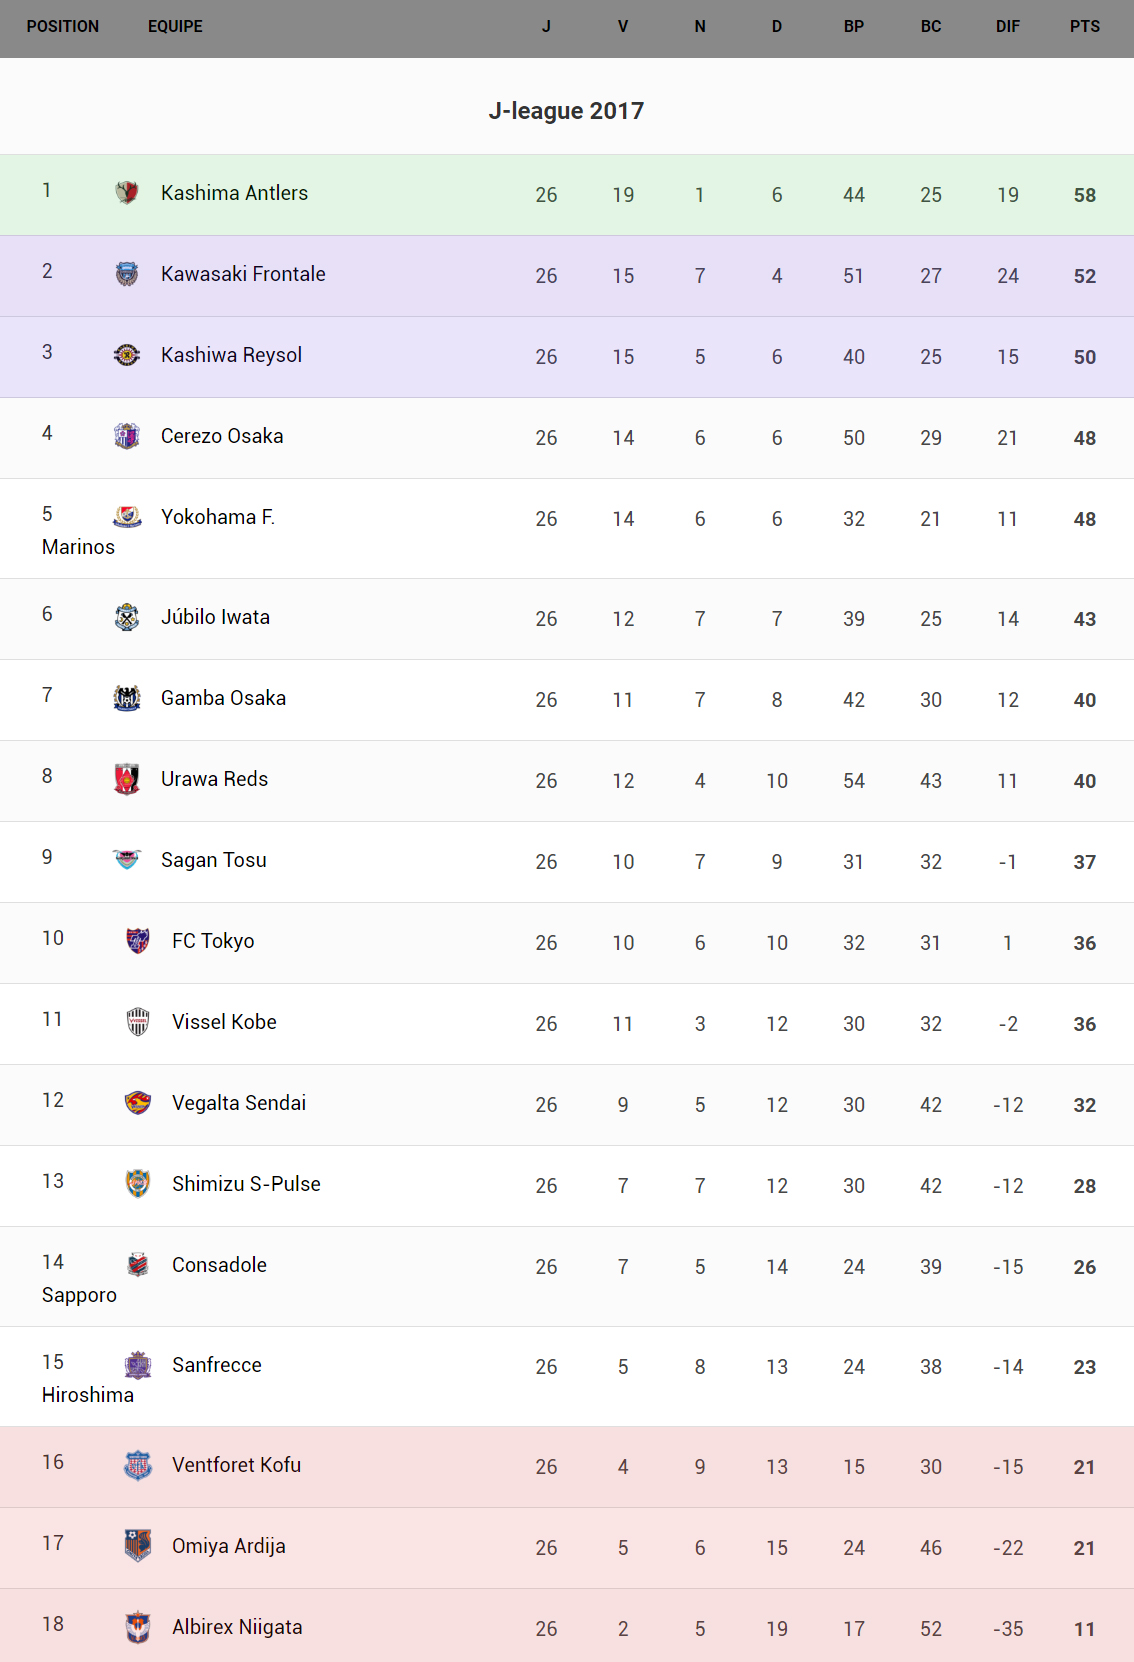
Task: Select the Shimizu S-Pulse team name
Action: tap(246, 1184)
